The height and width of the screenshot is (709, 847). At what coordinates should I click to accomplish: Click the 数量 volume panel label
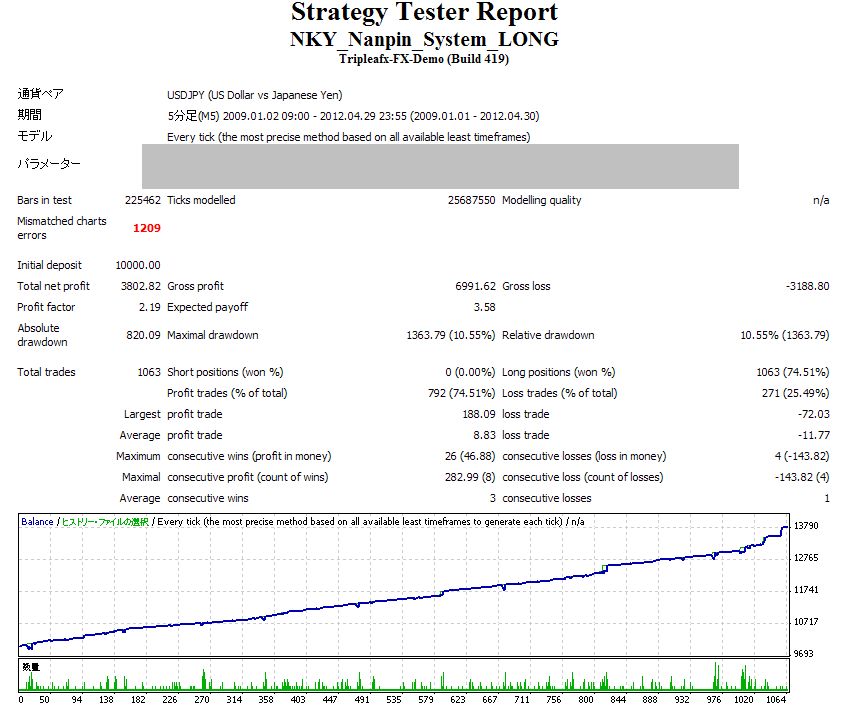[31, 667]
